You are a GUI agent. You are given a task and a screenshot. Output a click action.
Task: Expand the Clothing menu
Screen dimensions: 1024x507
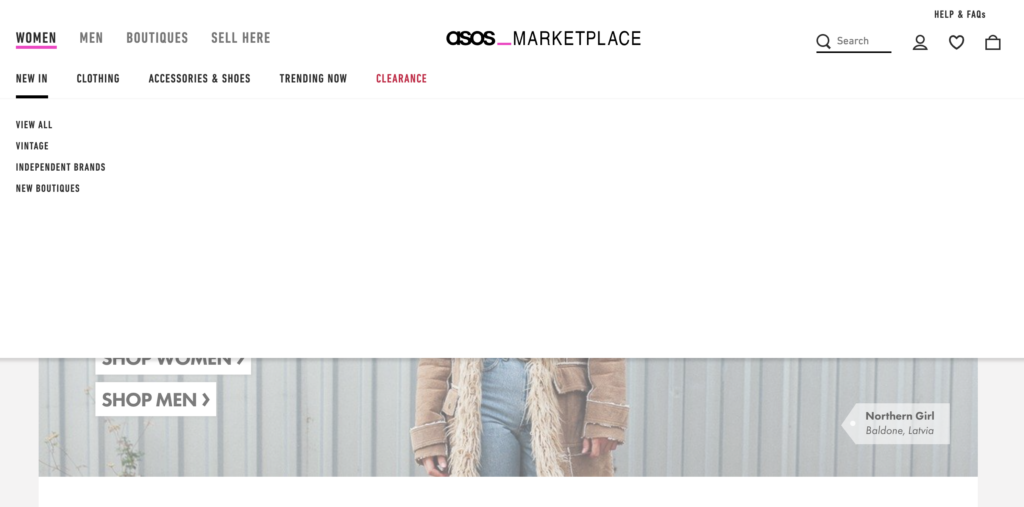[98, 78]
